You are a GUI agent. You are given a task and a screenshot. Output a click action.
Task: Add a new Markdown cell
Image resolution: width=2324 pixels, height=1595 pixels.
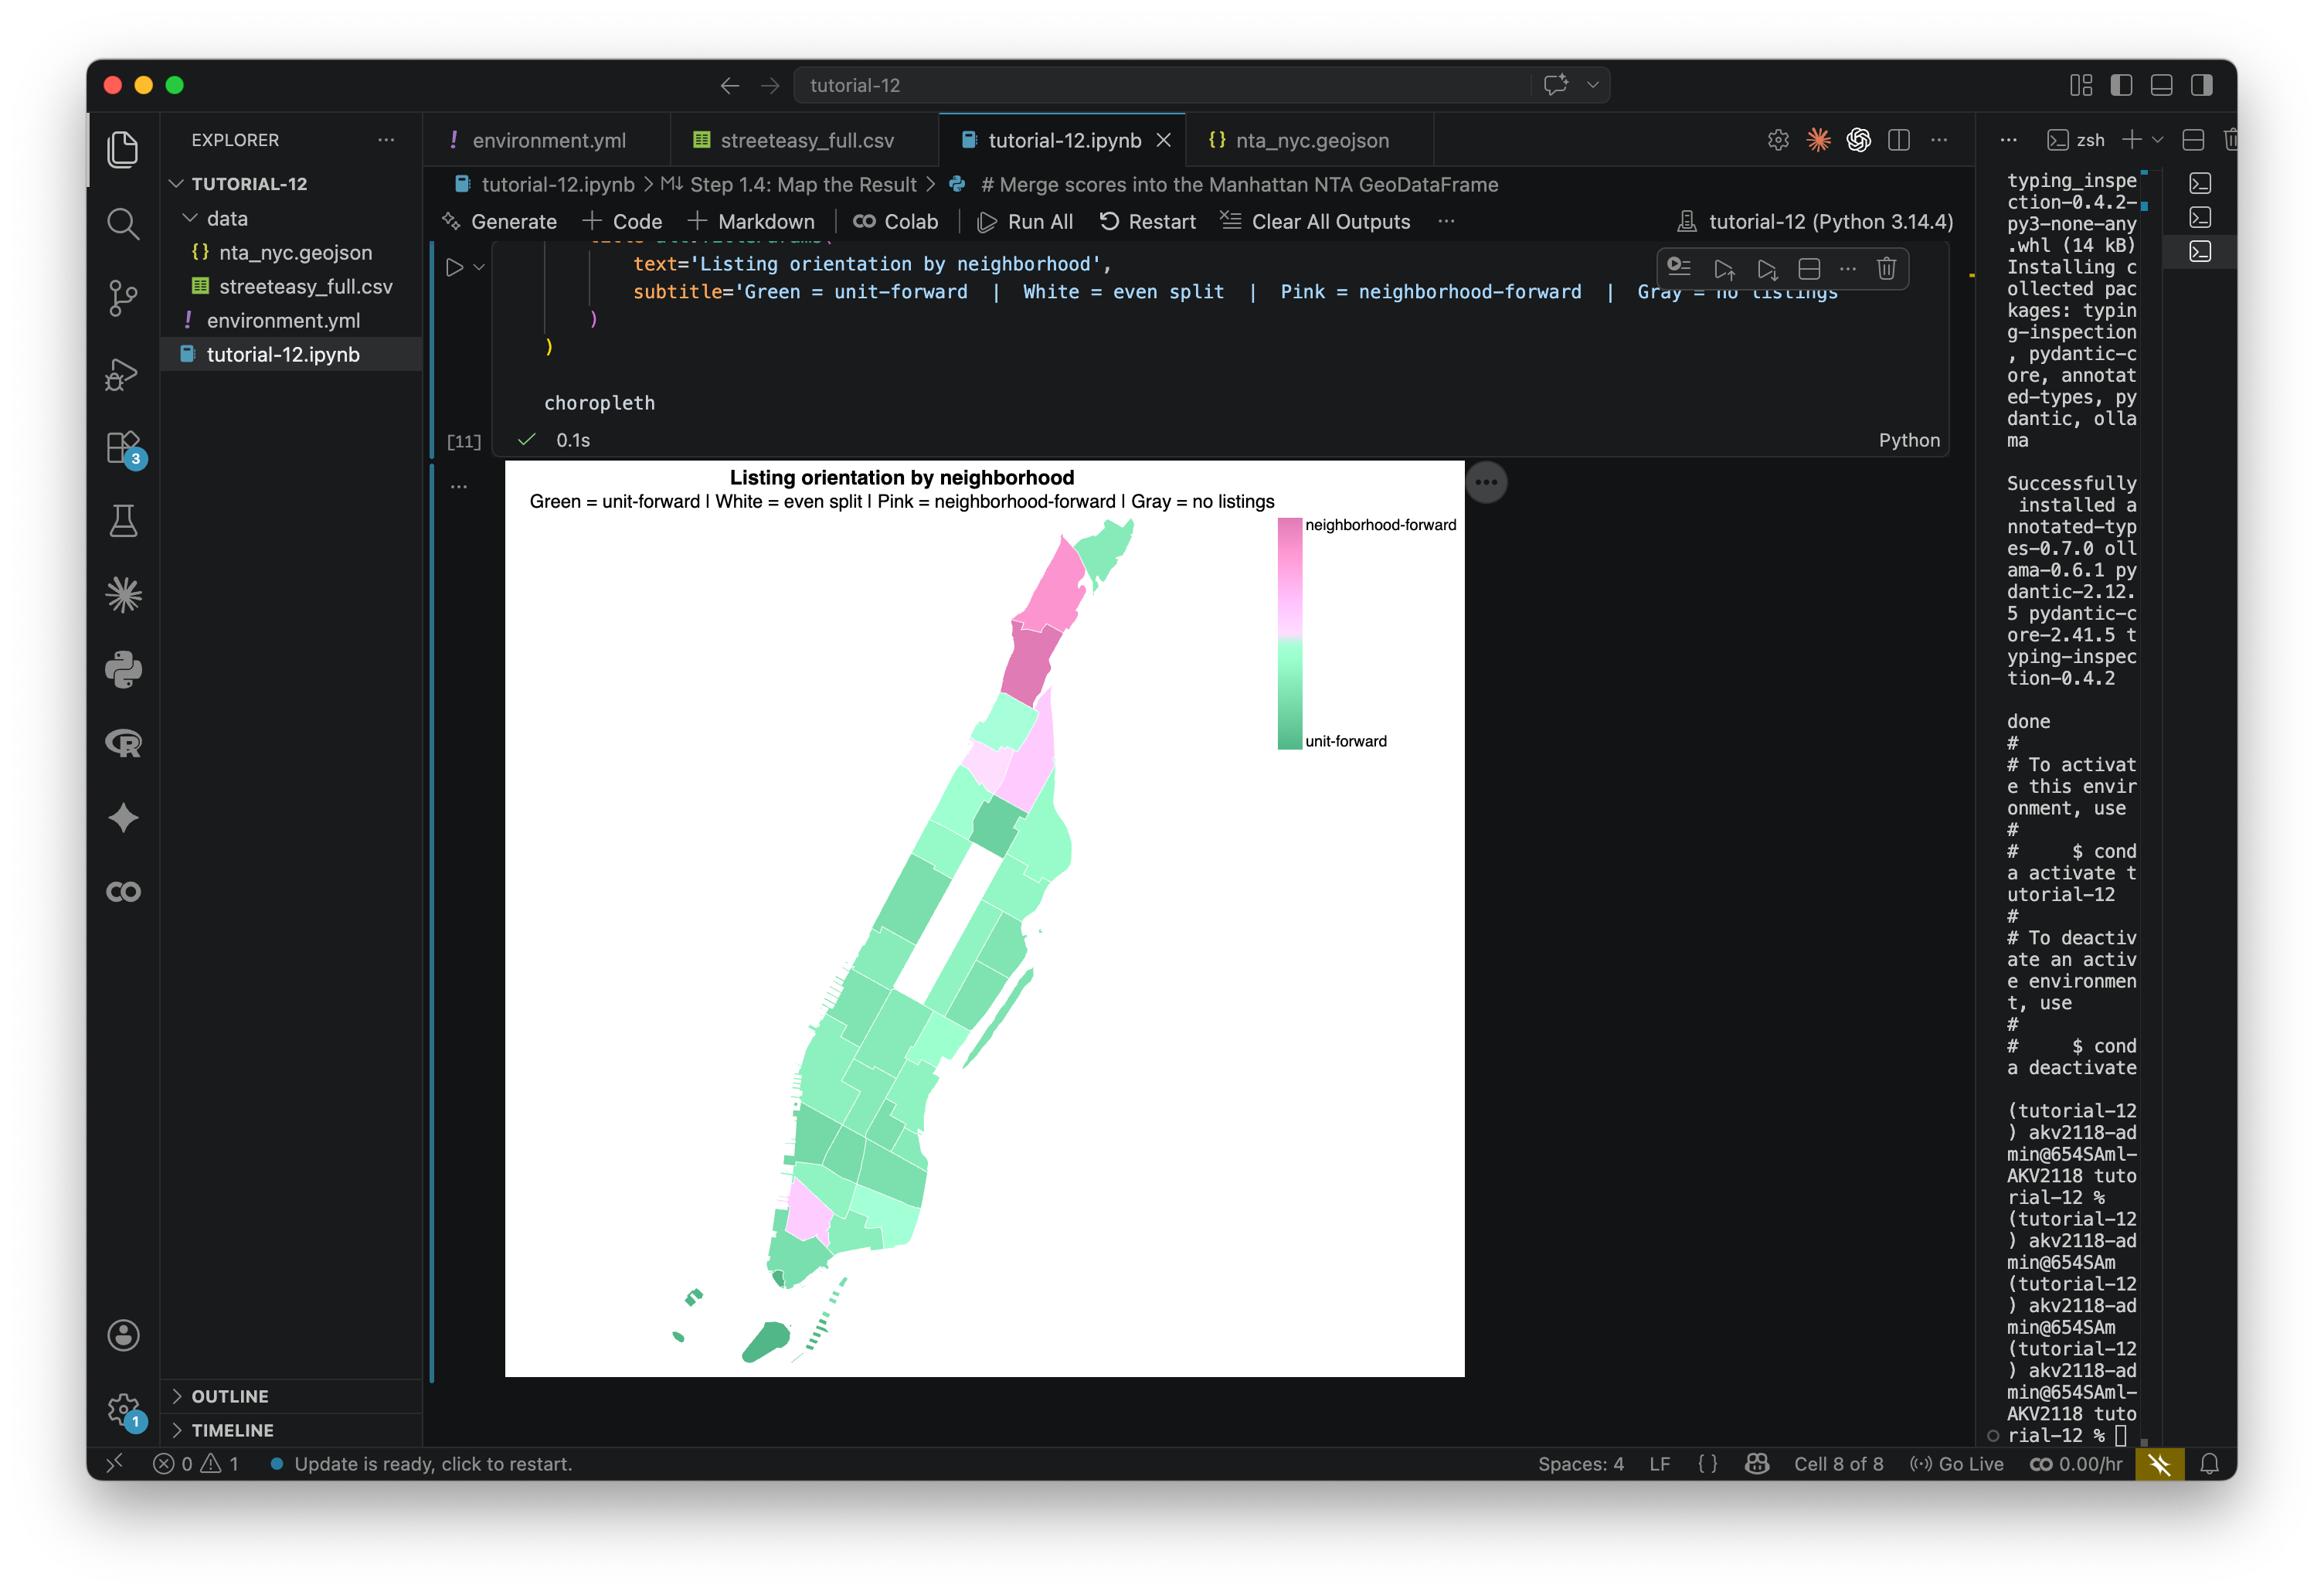tap(751, 221)
